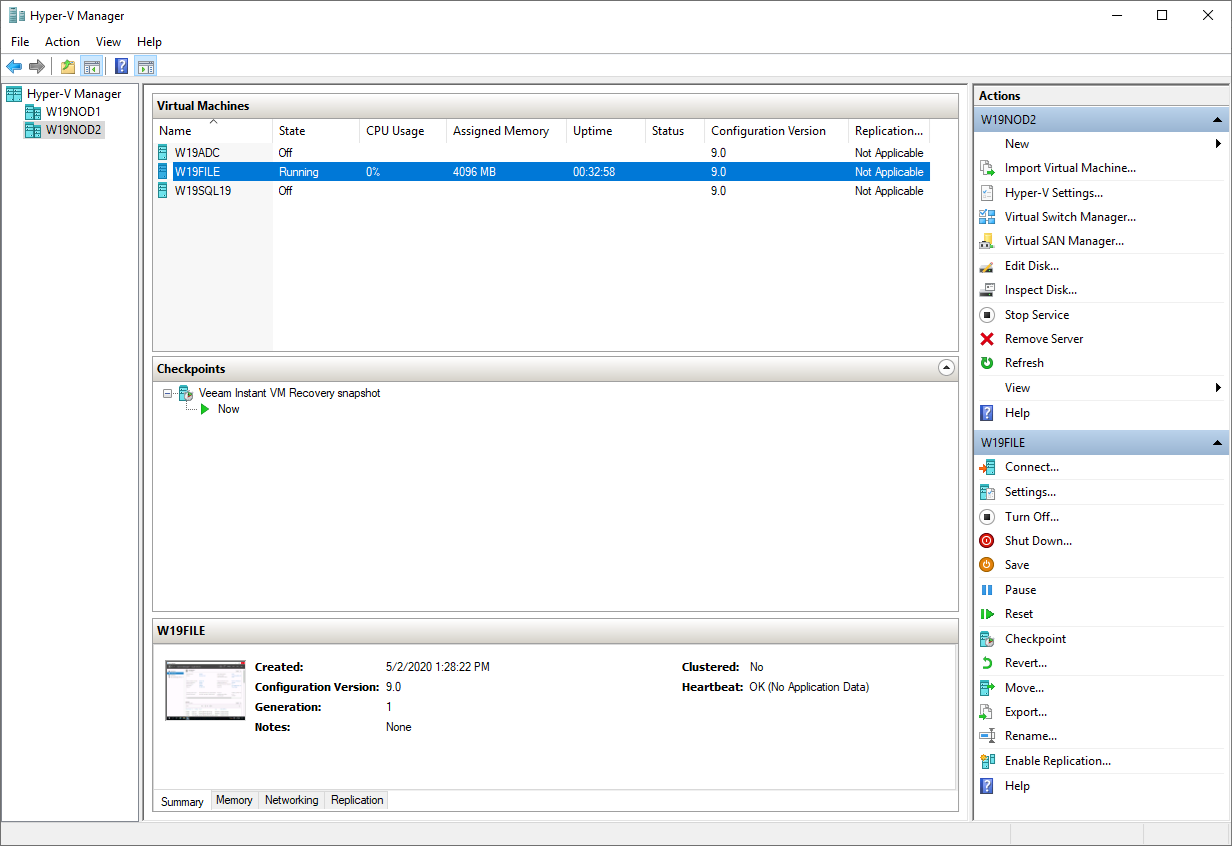Select the W19SQL19 virtual machine row
The width and height of the screenshot is (1232, 846).
[541, 191]
